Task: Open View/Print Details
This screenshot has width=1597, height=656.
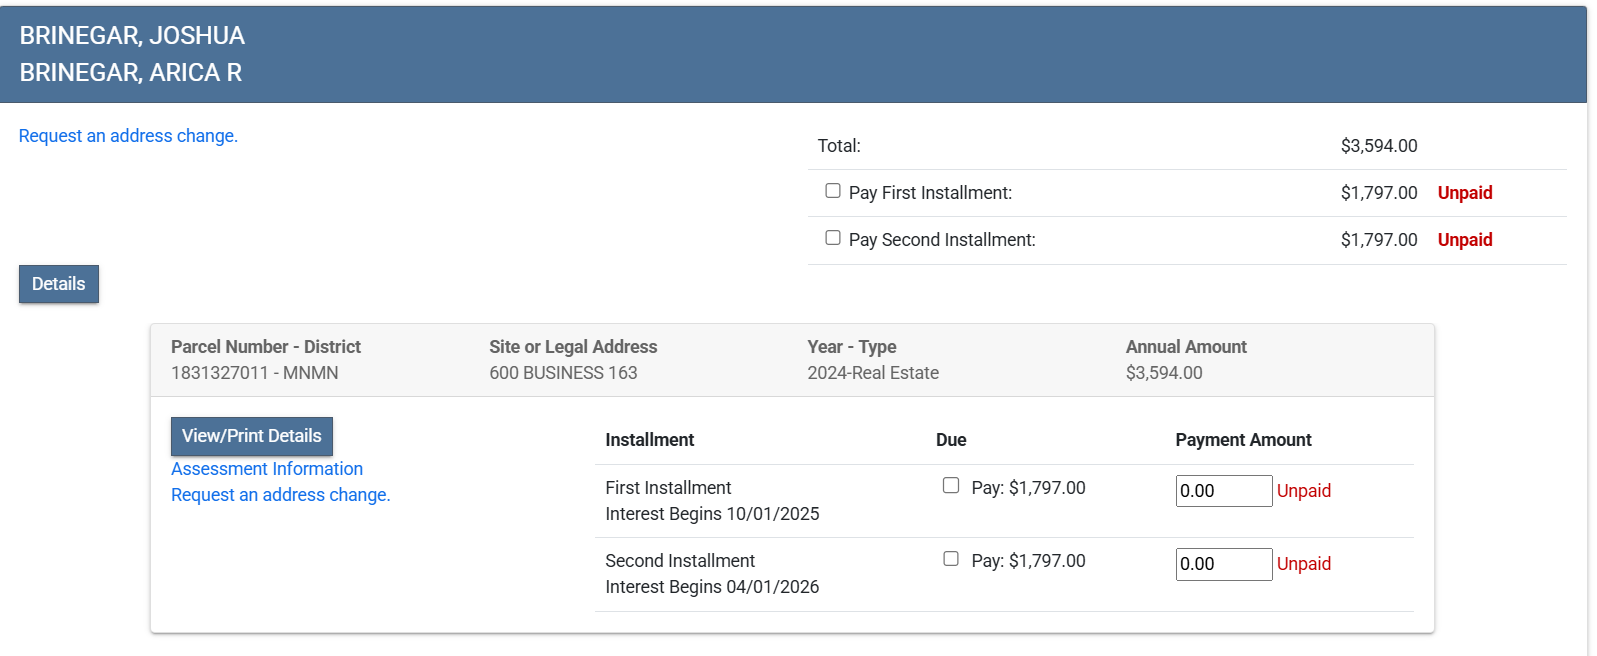Action: click(x=251, y=436)
